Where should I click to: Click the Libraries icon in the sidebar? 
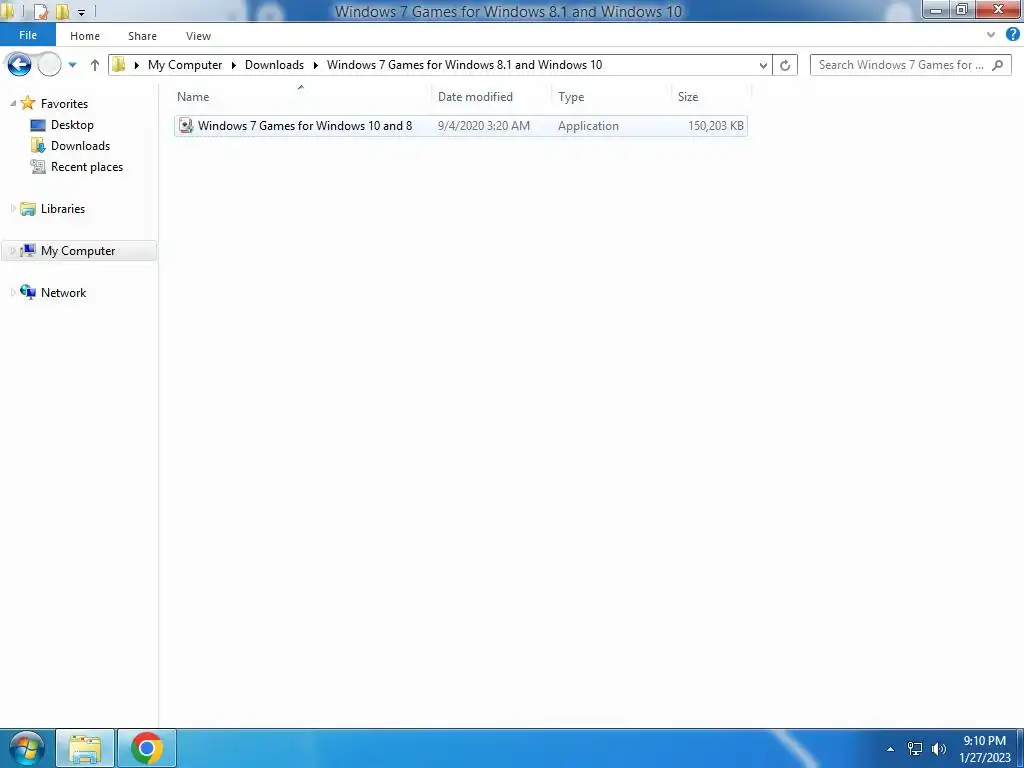click(27, 208)
